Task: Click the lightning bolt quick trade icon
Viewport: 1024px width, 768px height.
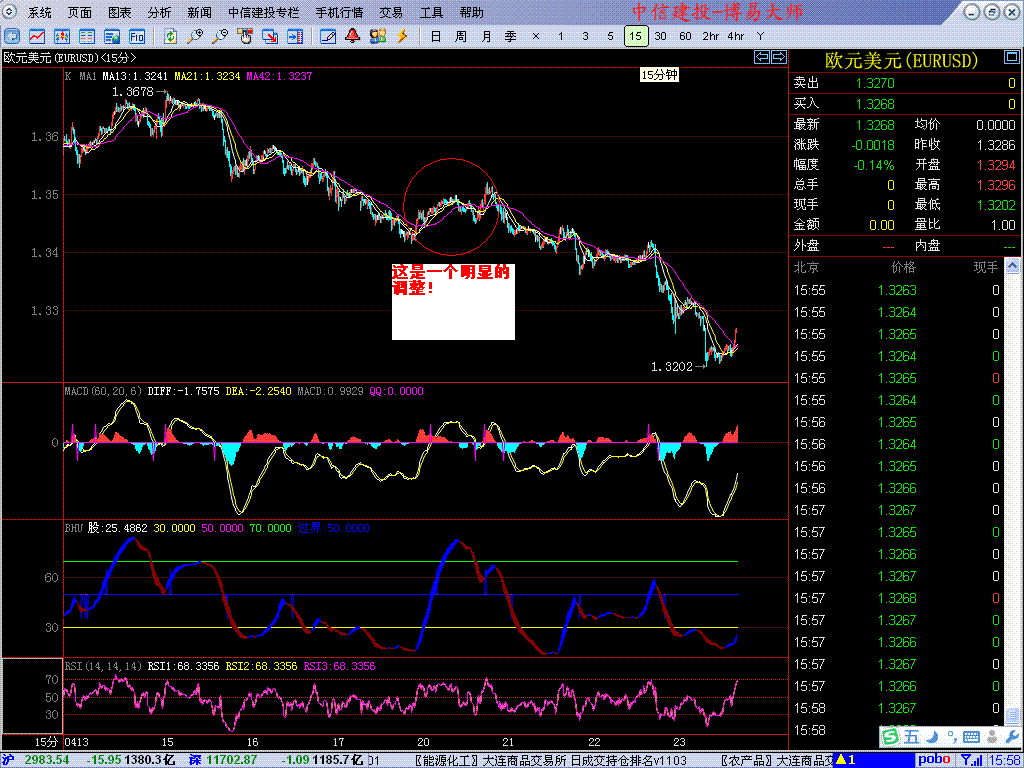Action: tap(402, 37)
